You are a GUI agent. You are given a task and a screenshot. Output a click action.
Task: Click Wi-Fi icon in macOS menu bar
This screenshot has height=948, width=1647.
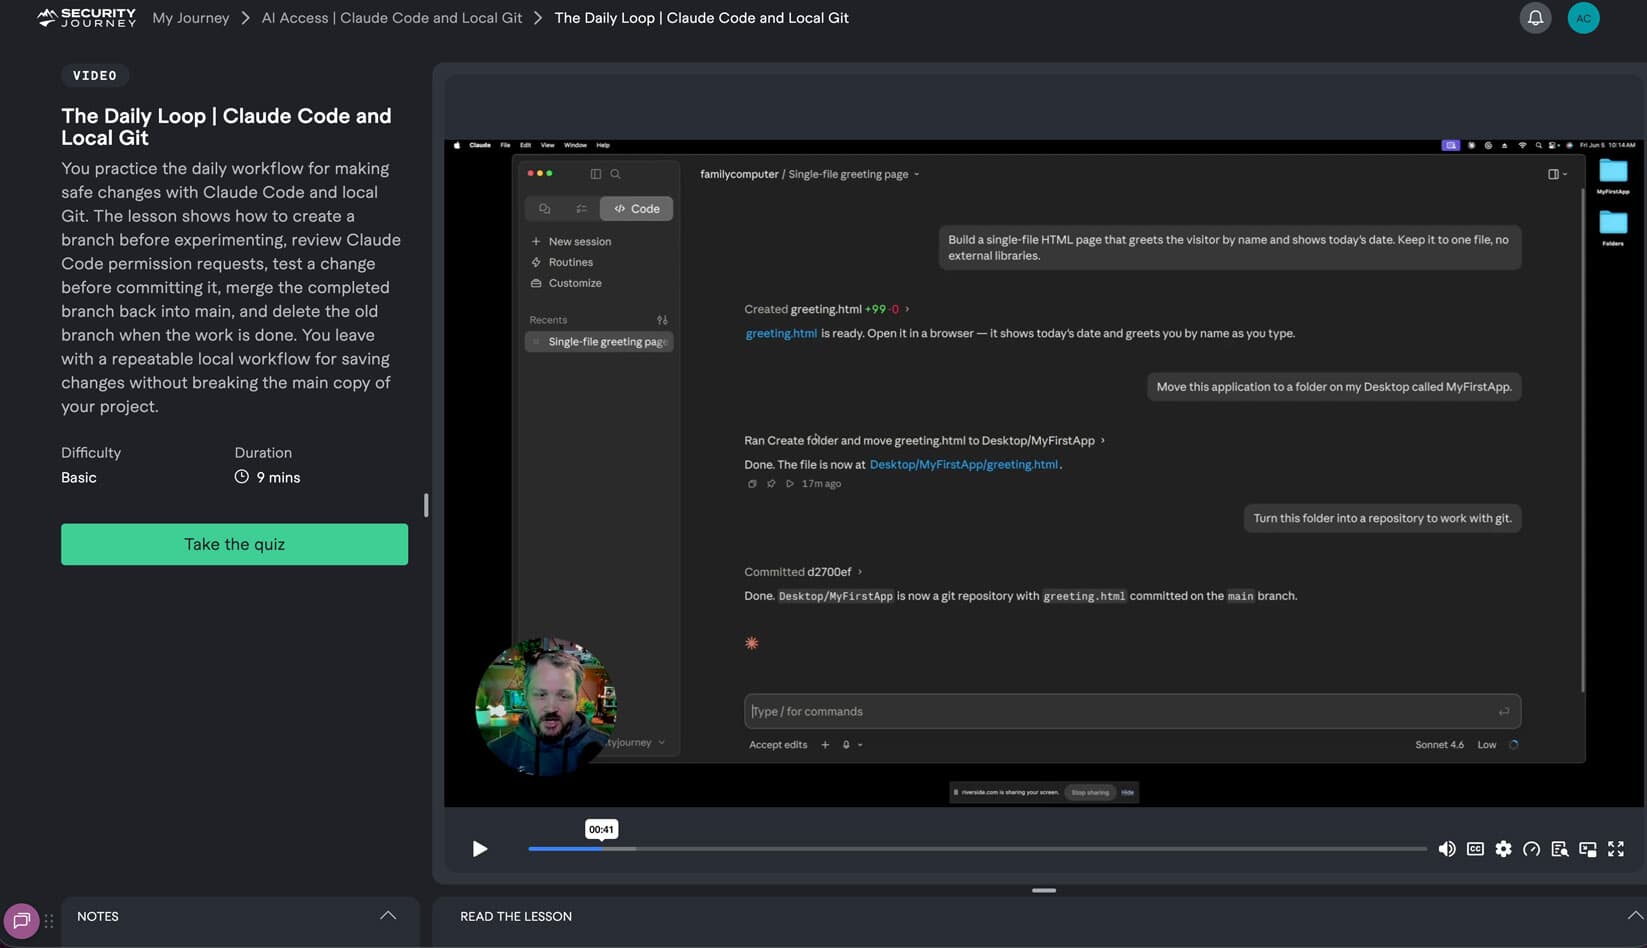pos(1522,145)
